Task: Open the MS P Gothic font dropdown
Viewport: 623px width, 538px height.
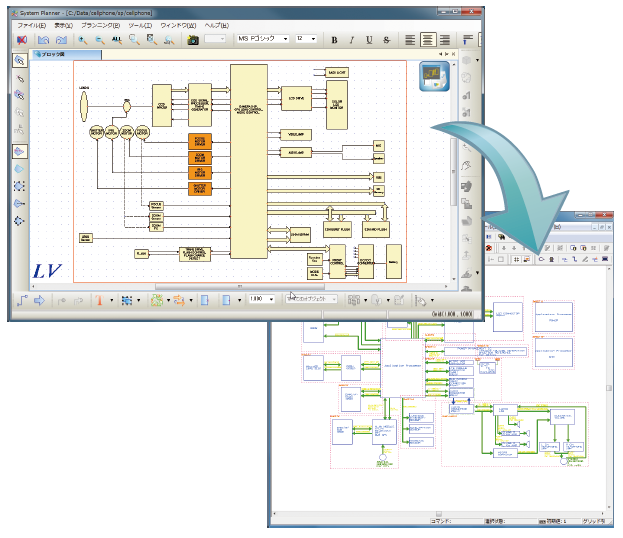Action: click(263, 39)
